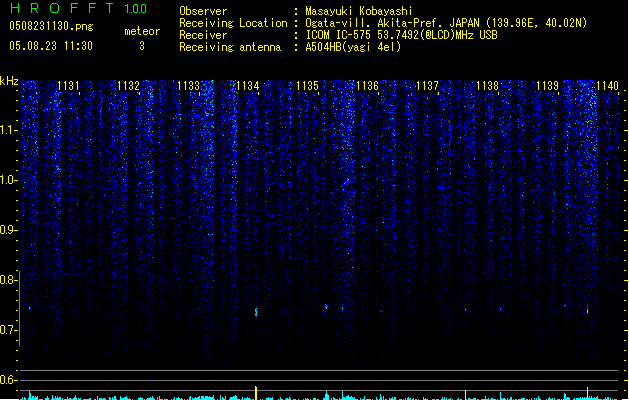Screen dimensions: 629x400
Task: Click the 0.9 kHz axis label
Action: [9, 230]
